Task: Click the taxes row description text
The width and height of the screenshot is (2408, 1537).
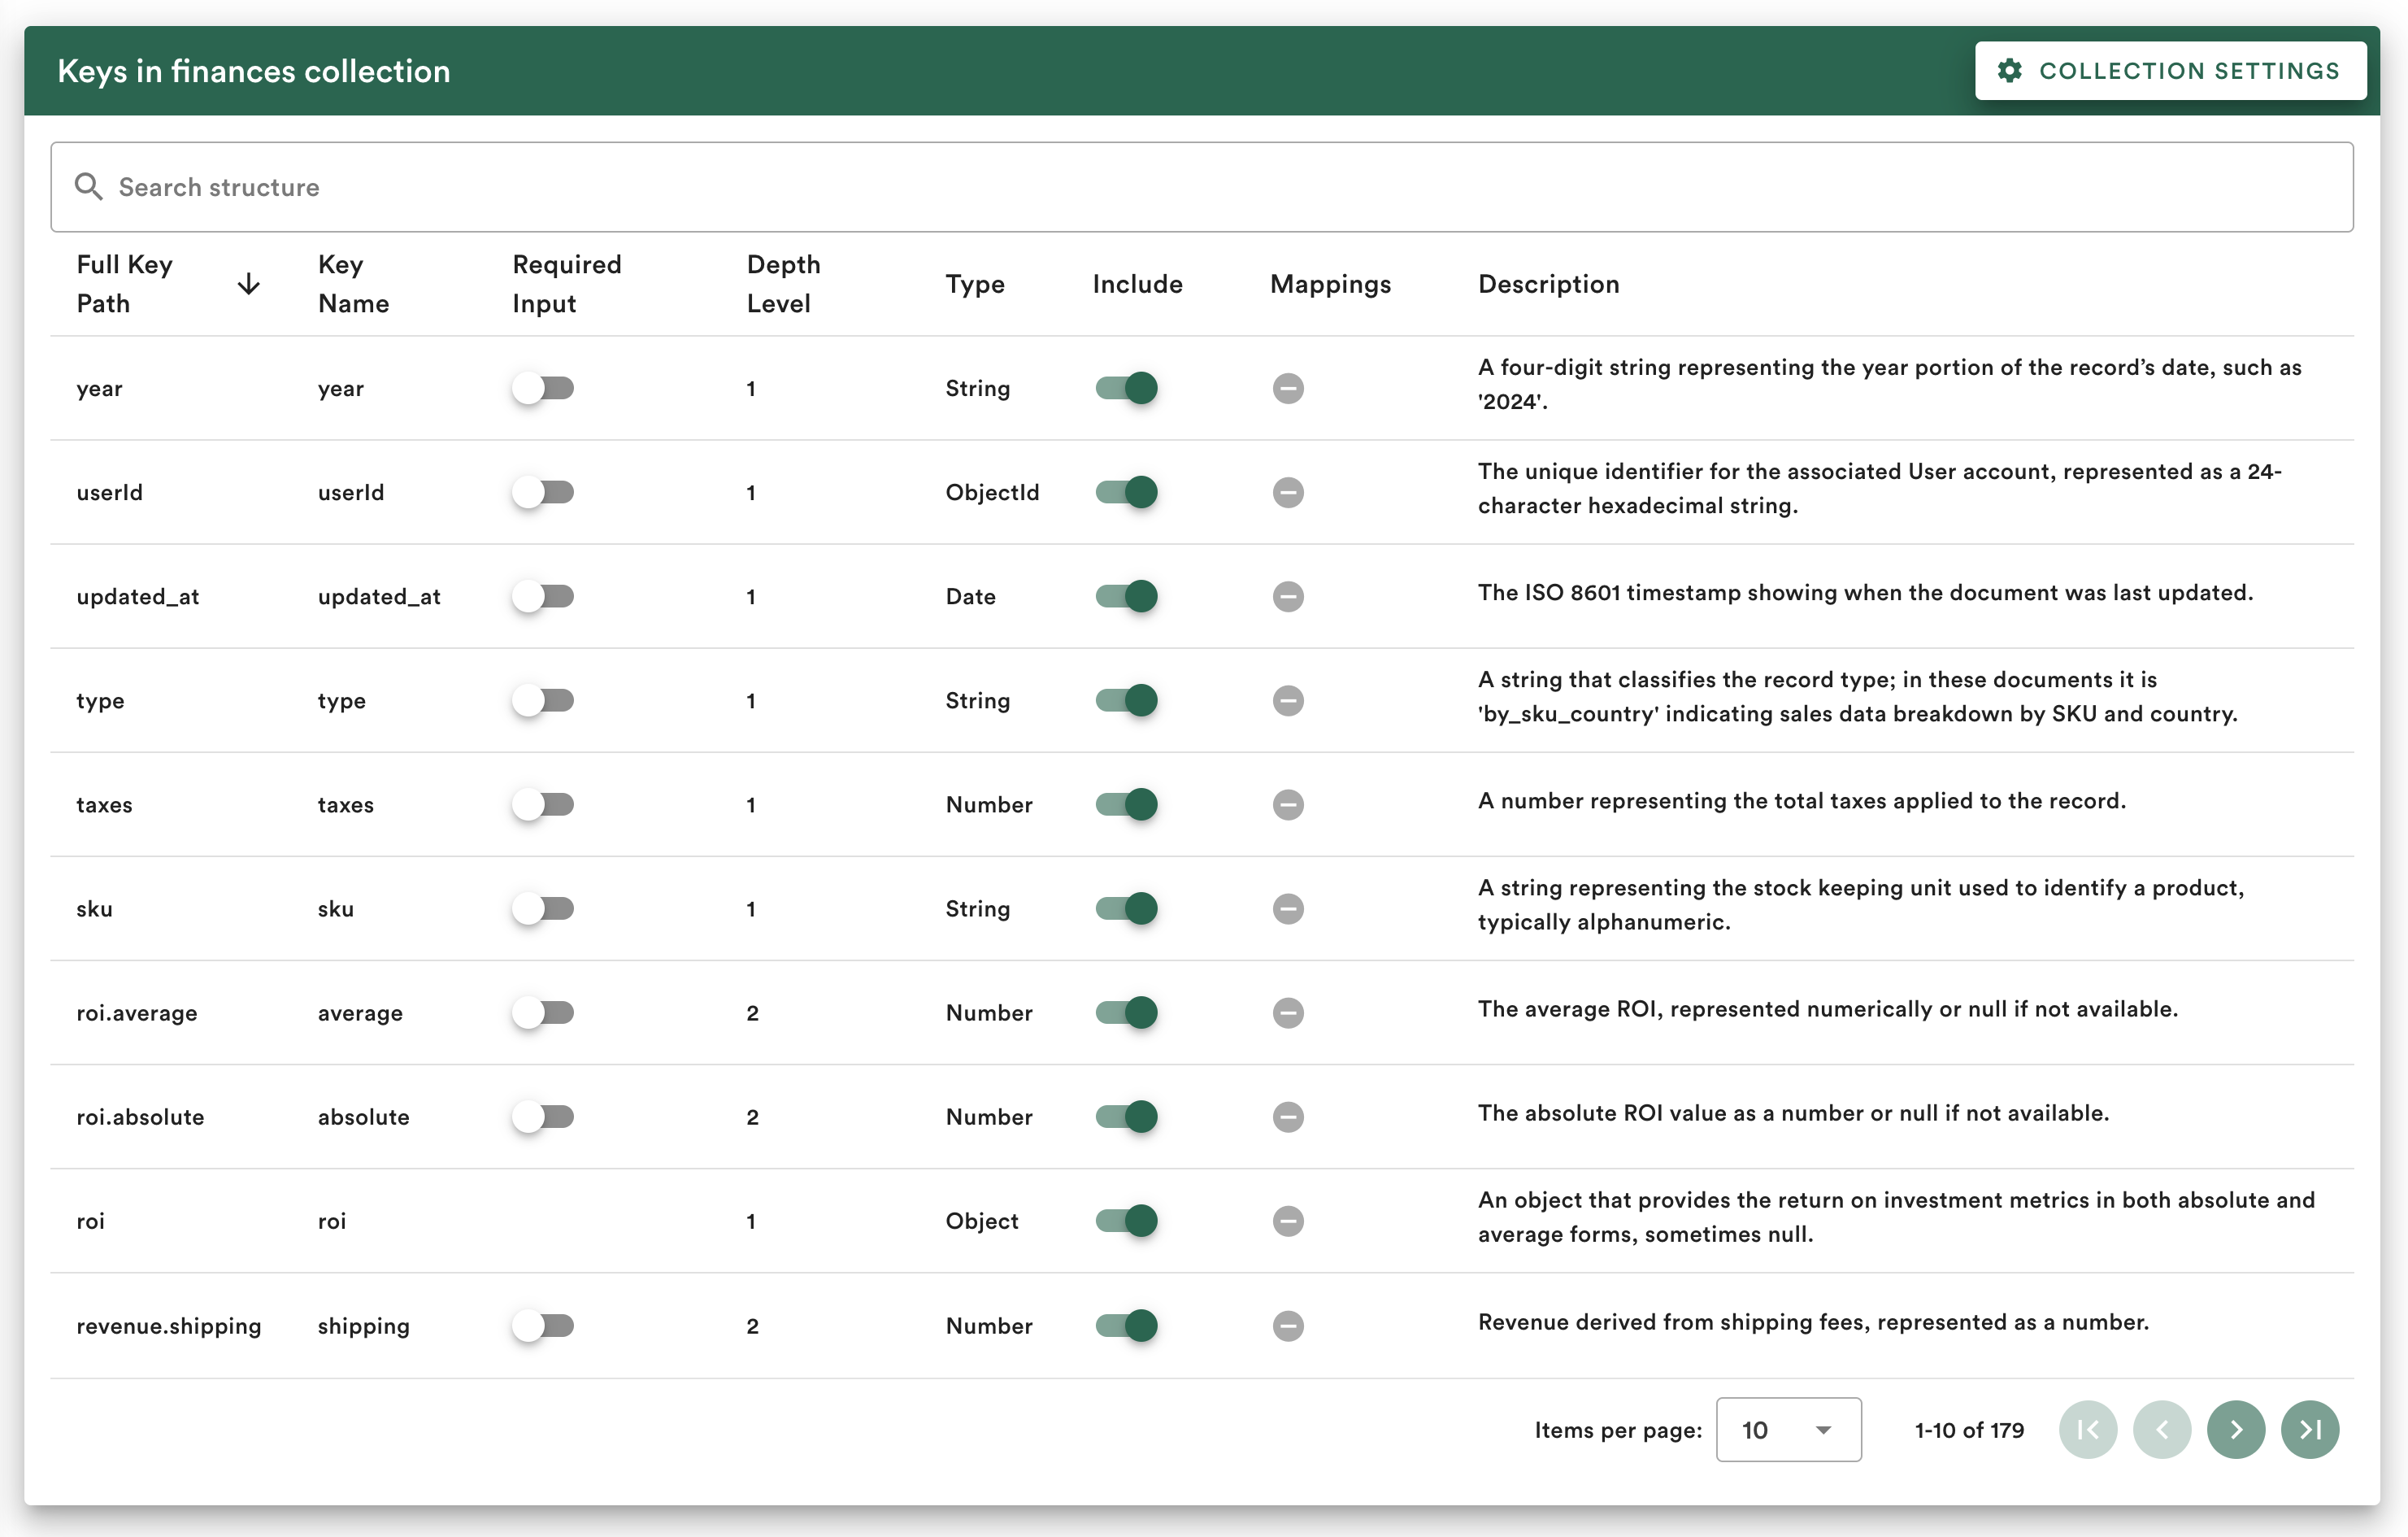Action: pyautogui.click(x=1802, y=800)
